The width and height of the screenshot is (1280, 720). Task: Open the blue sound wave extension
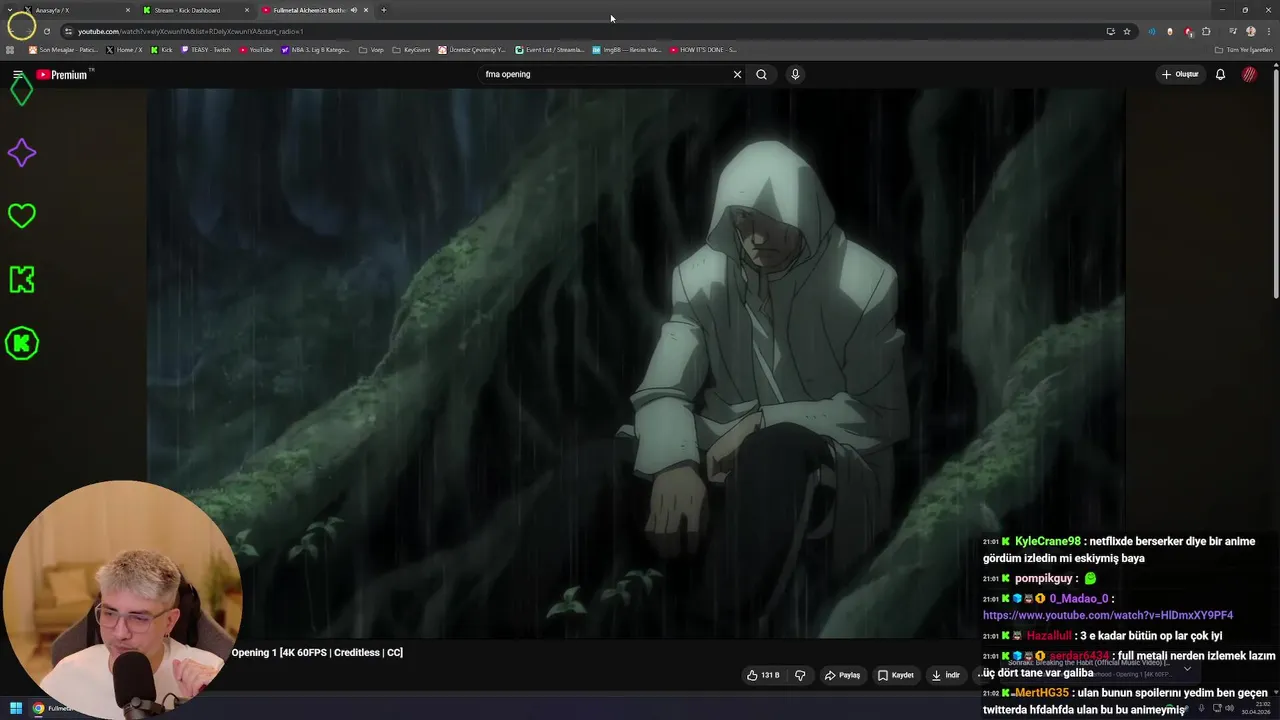(x=1152, y=31)
